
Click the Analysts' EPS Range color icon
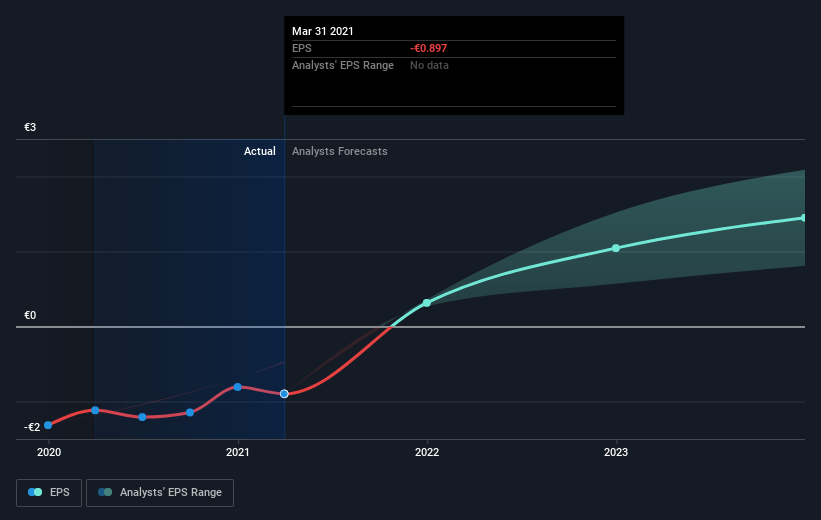pyautogui.click(x=105, y=492)
